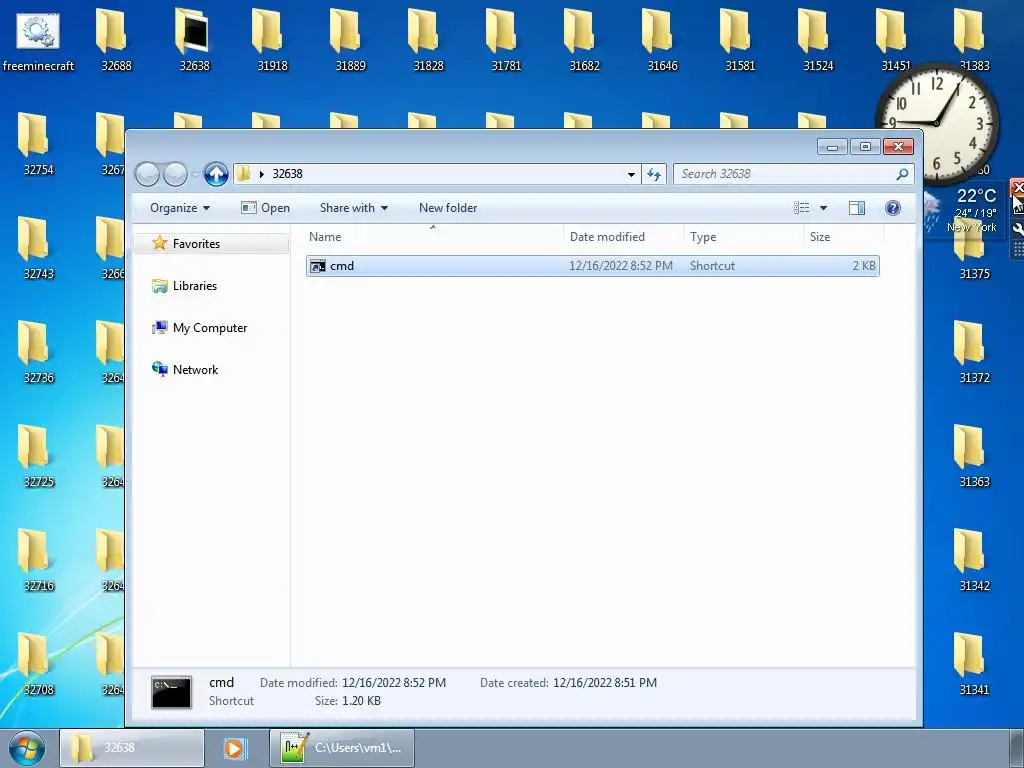Screen dimensions: 1024x768
Task: Open the view options dropdown arrow
Action: pos(824,208)
